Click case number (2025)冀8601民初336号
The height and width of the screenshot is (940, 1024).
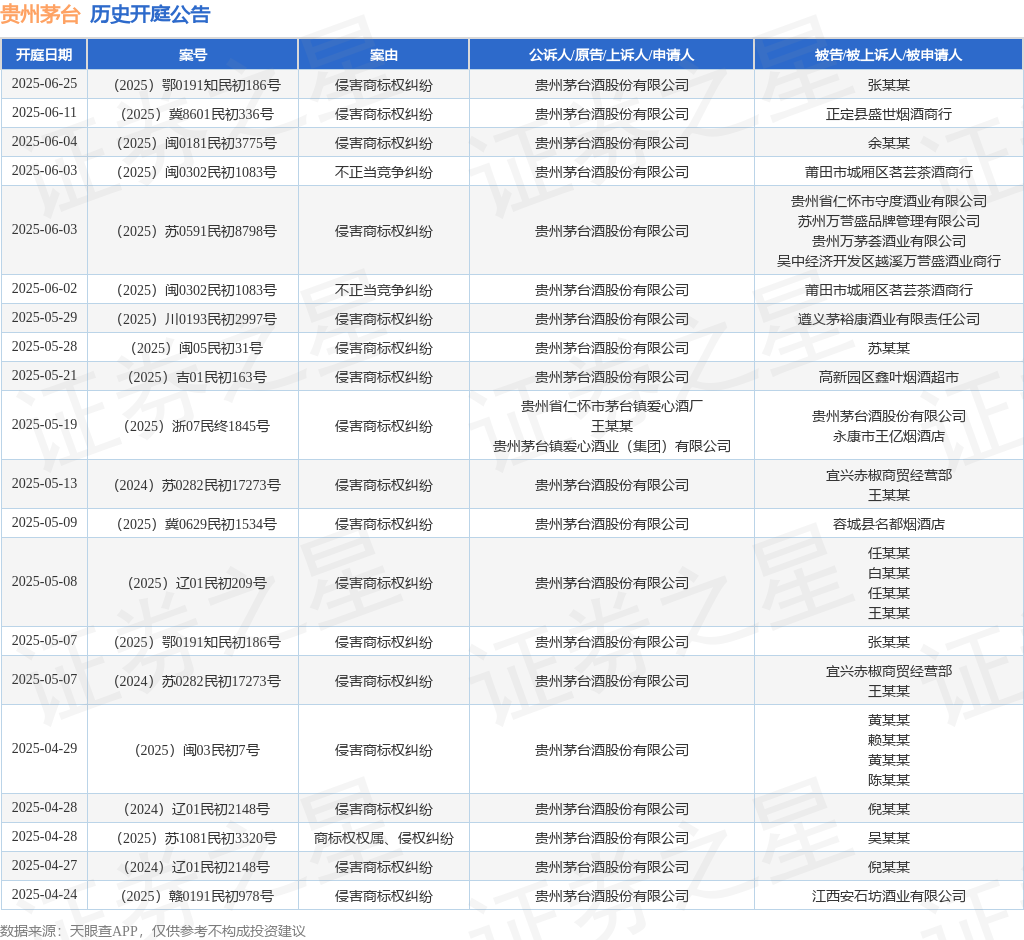(197, 114)
